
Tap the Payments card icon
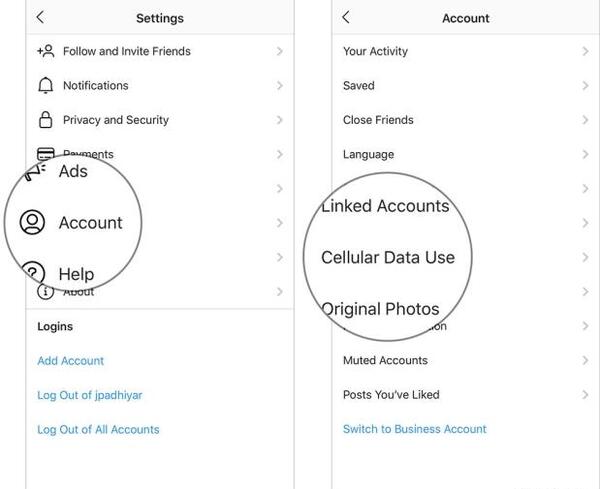(46, 152)
